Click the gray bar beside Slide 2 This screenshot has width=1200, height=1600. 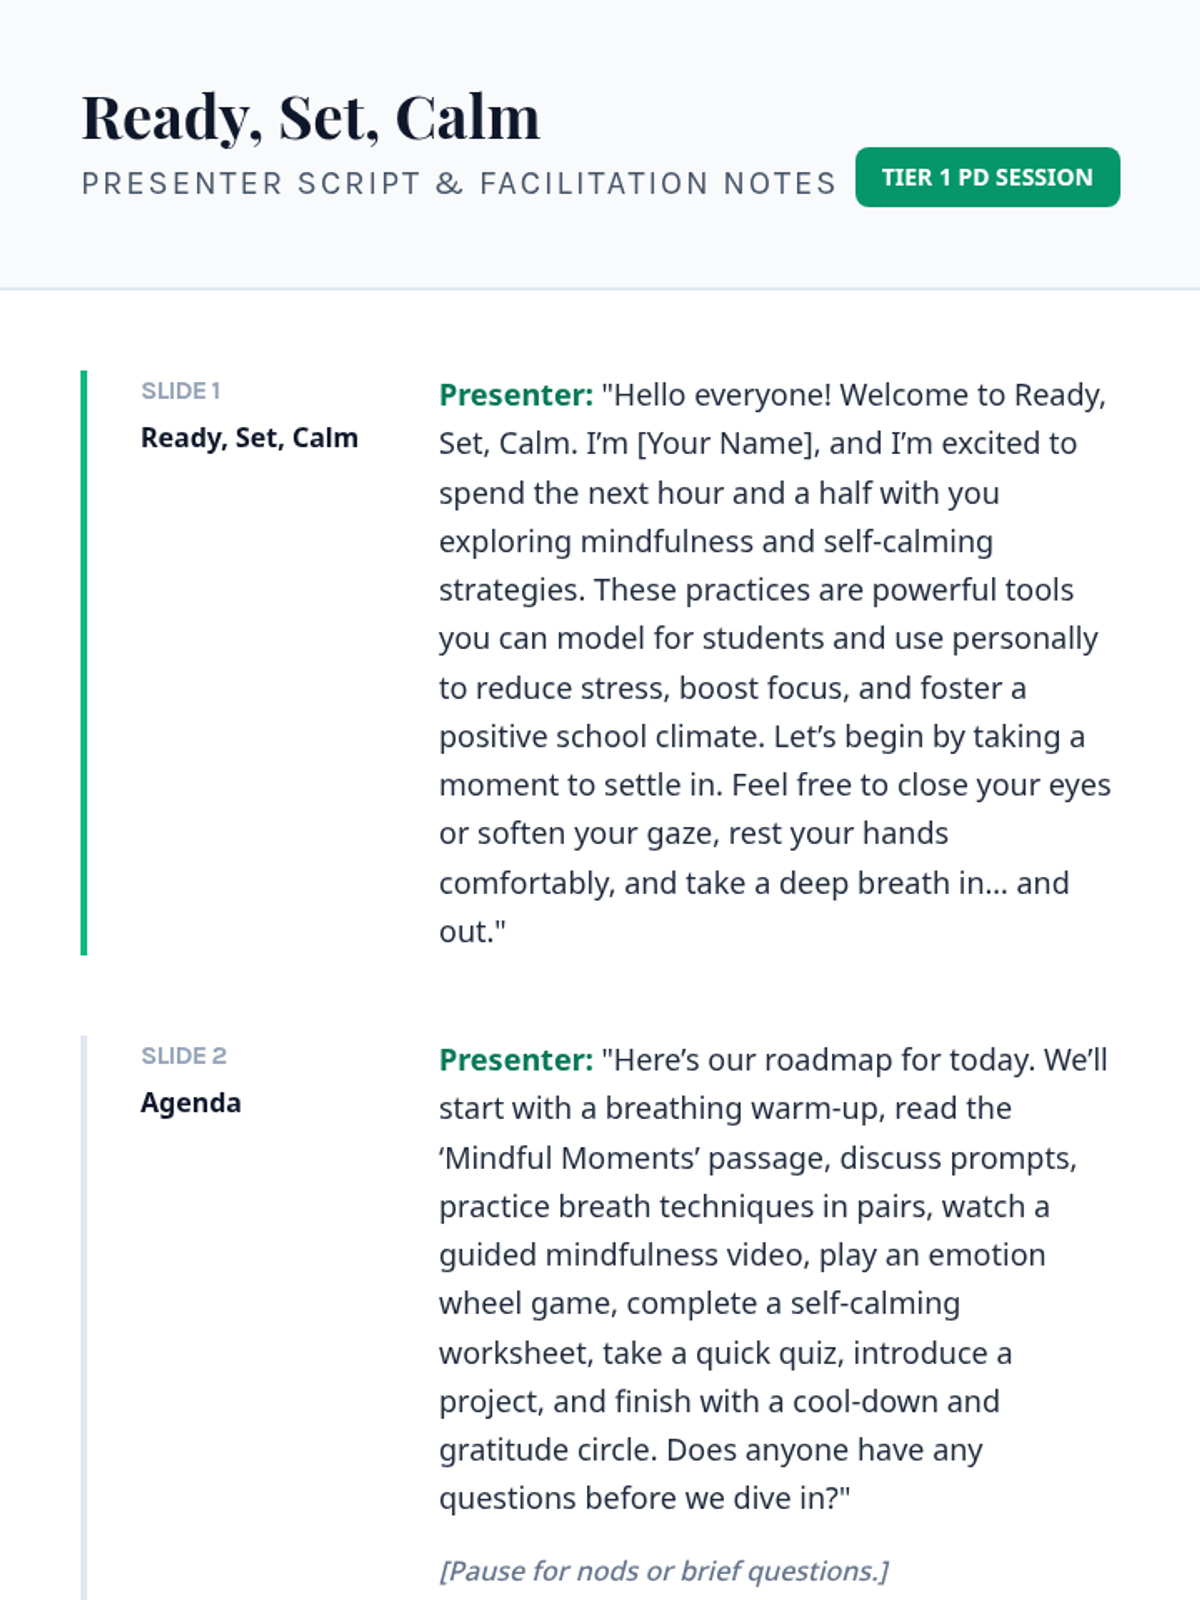84,1318
